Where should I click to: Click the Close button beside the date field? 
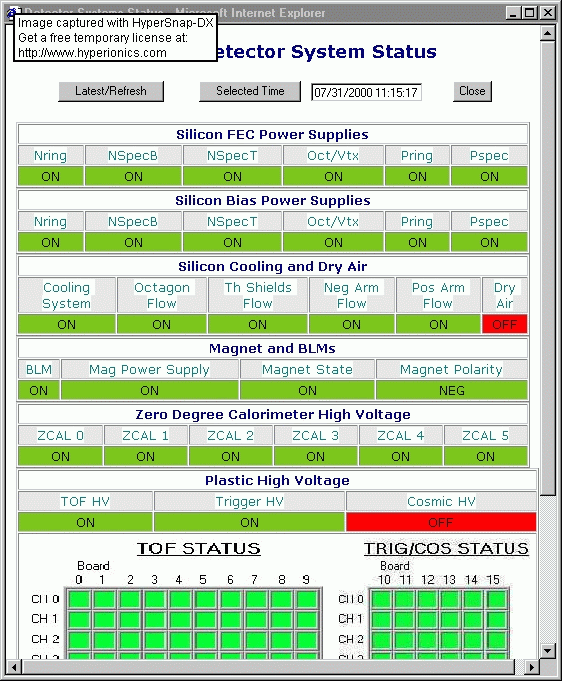pyautogui.click(x=472, y=91)
